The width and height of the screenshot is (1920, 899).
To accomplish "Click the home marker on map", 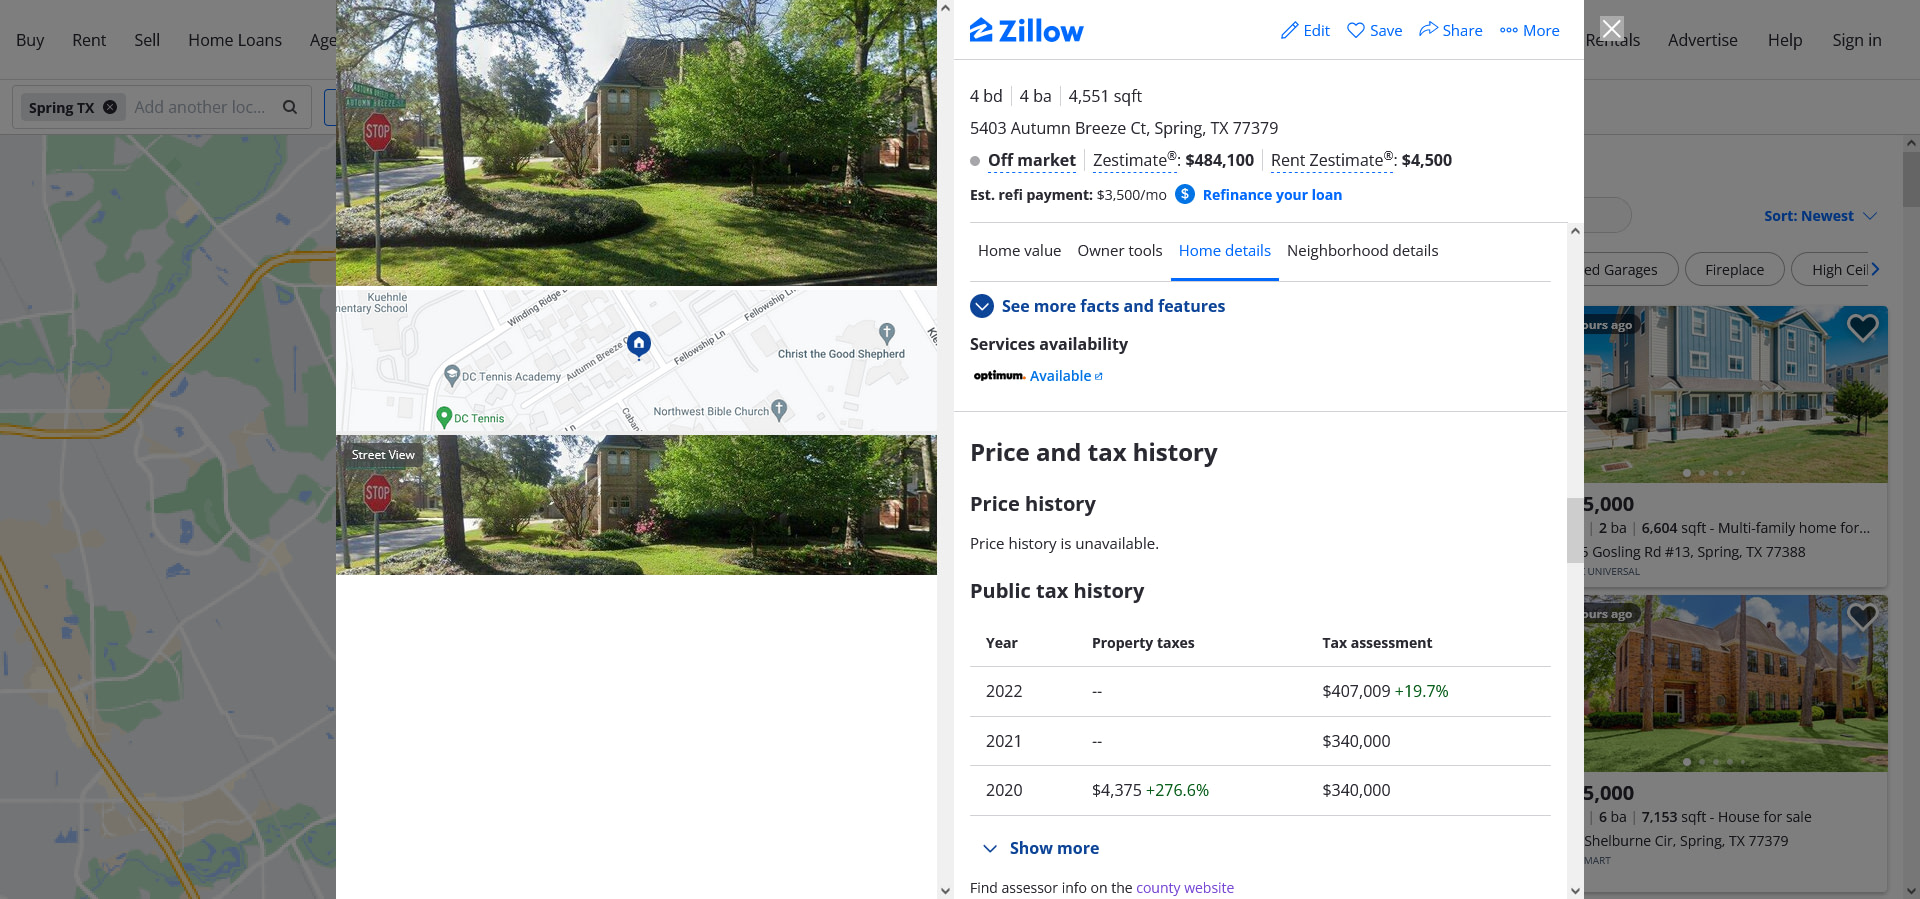I will 639,343.
